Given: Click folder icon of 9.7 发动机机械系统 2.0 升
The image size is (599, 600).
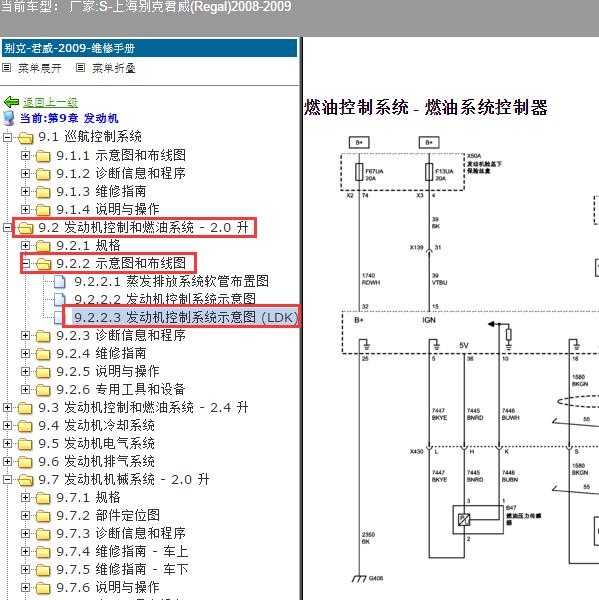Looking at the screenshot, I should (25, 480).
